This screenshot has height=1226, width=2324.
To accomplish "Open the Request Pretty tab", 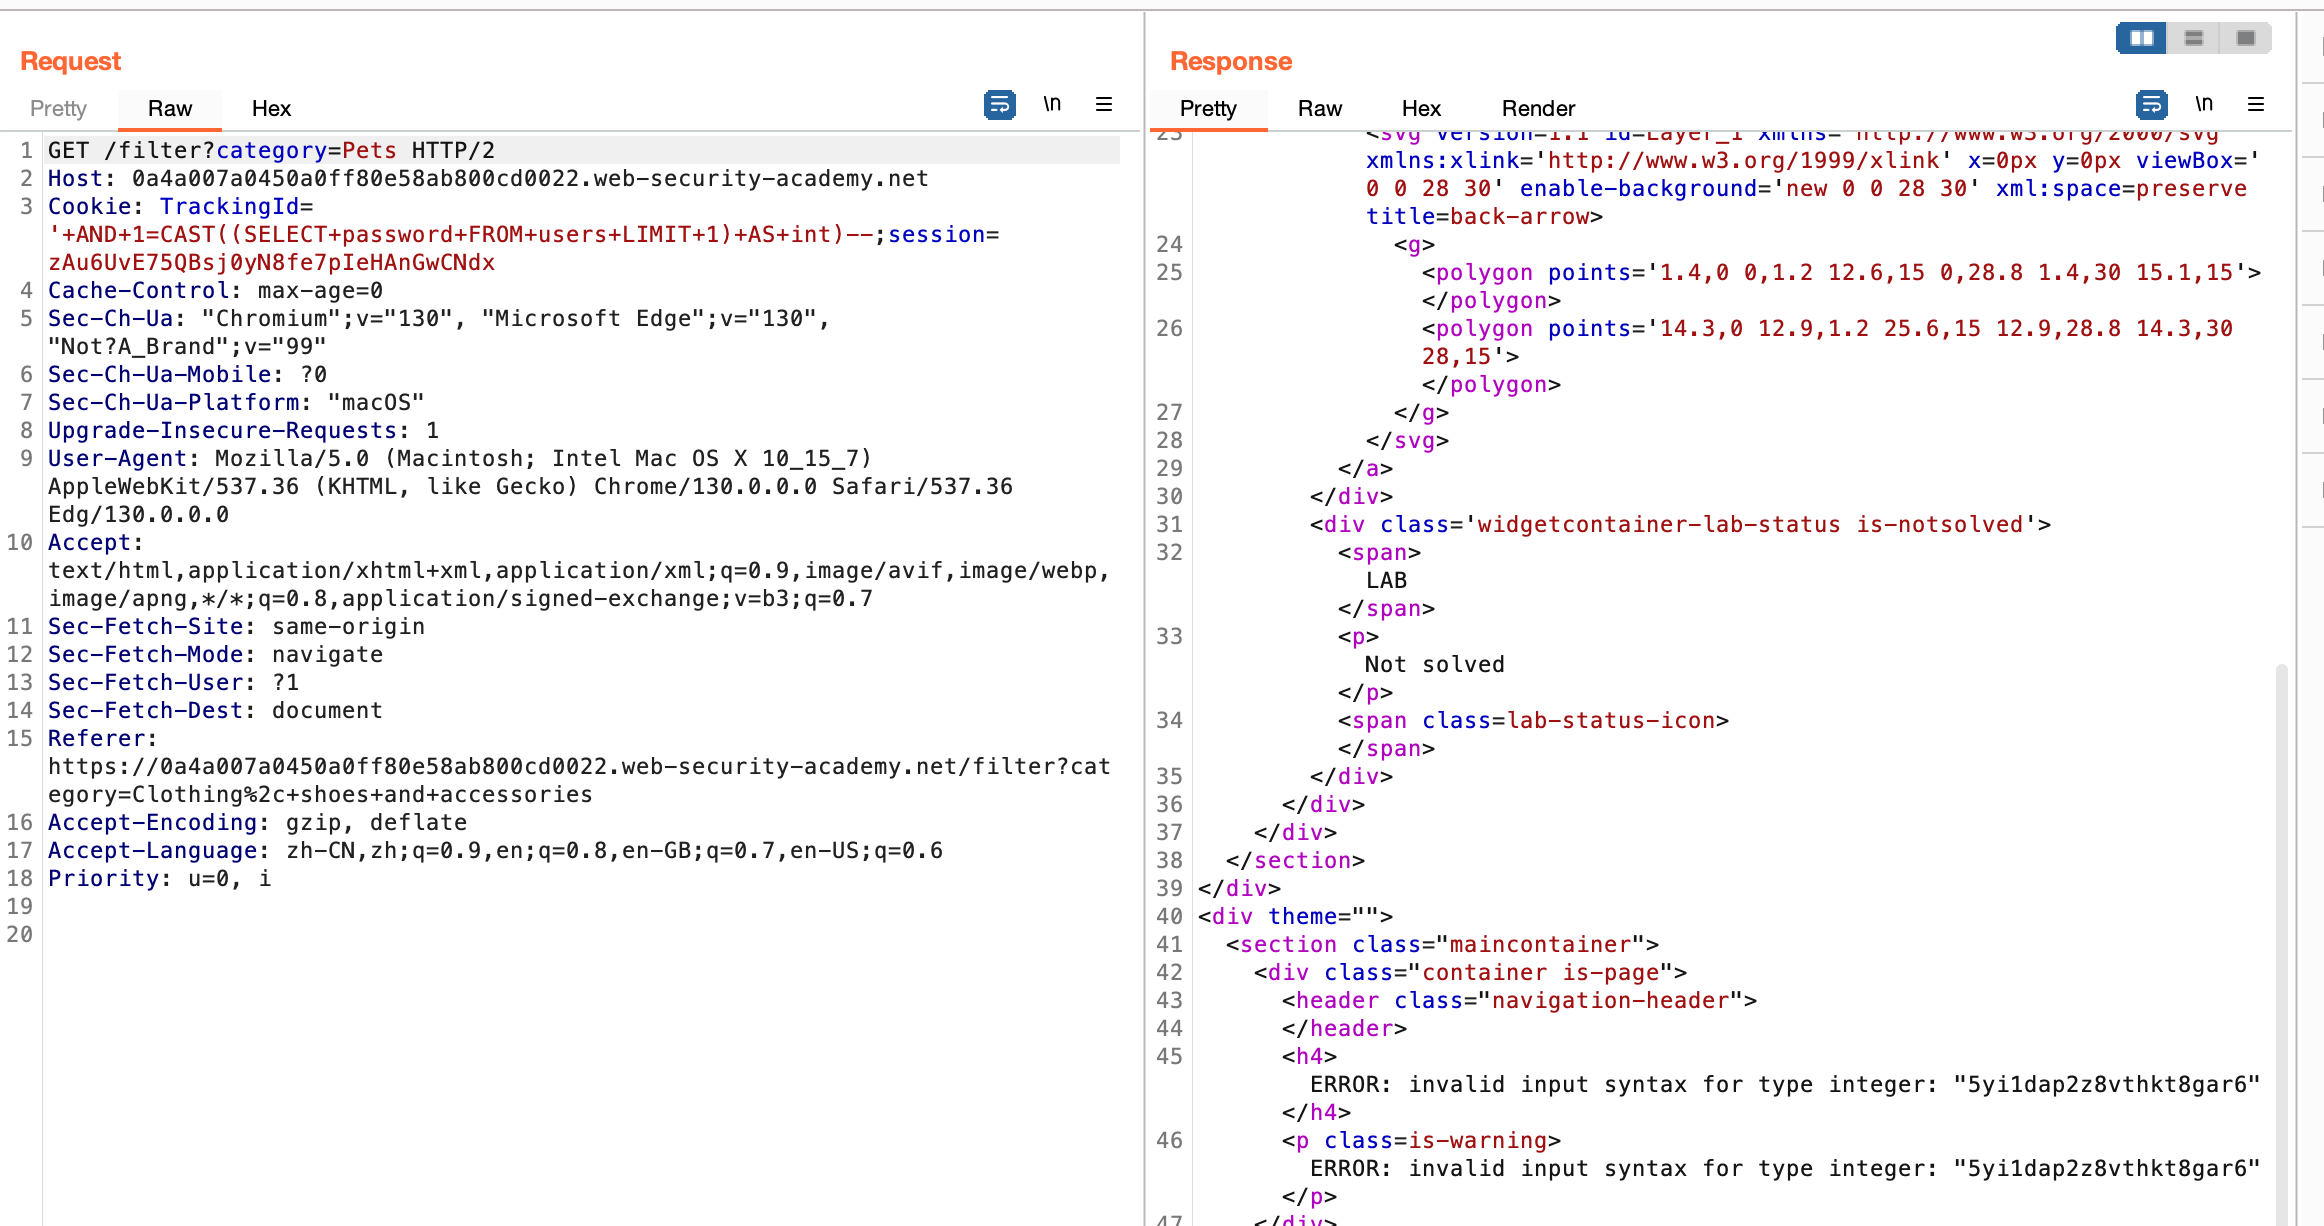I will (58, 109).
